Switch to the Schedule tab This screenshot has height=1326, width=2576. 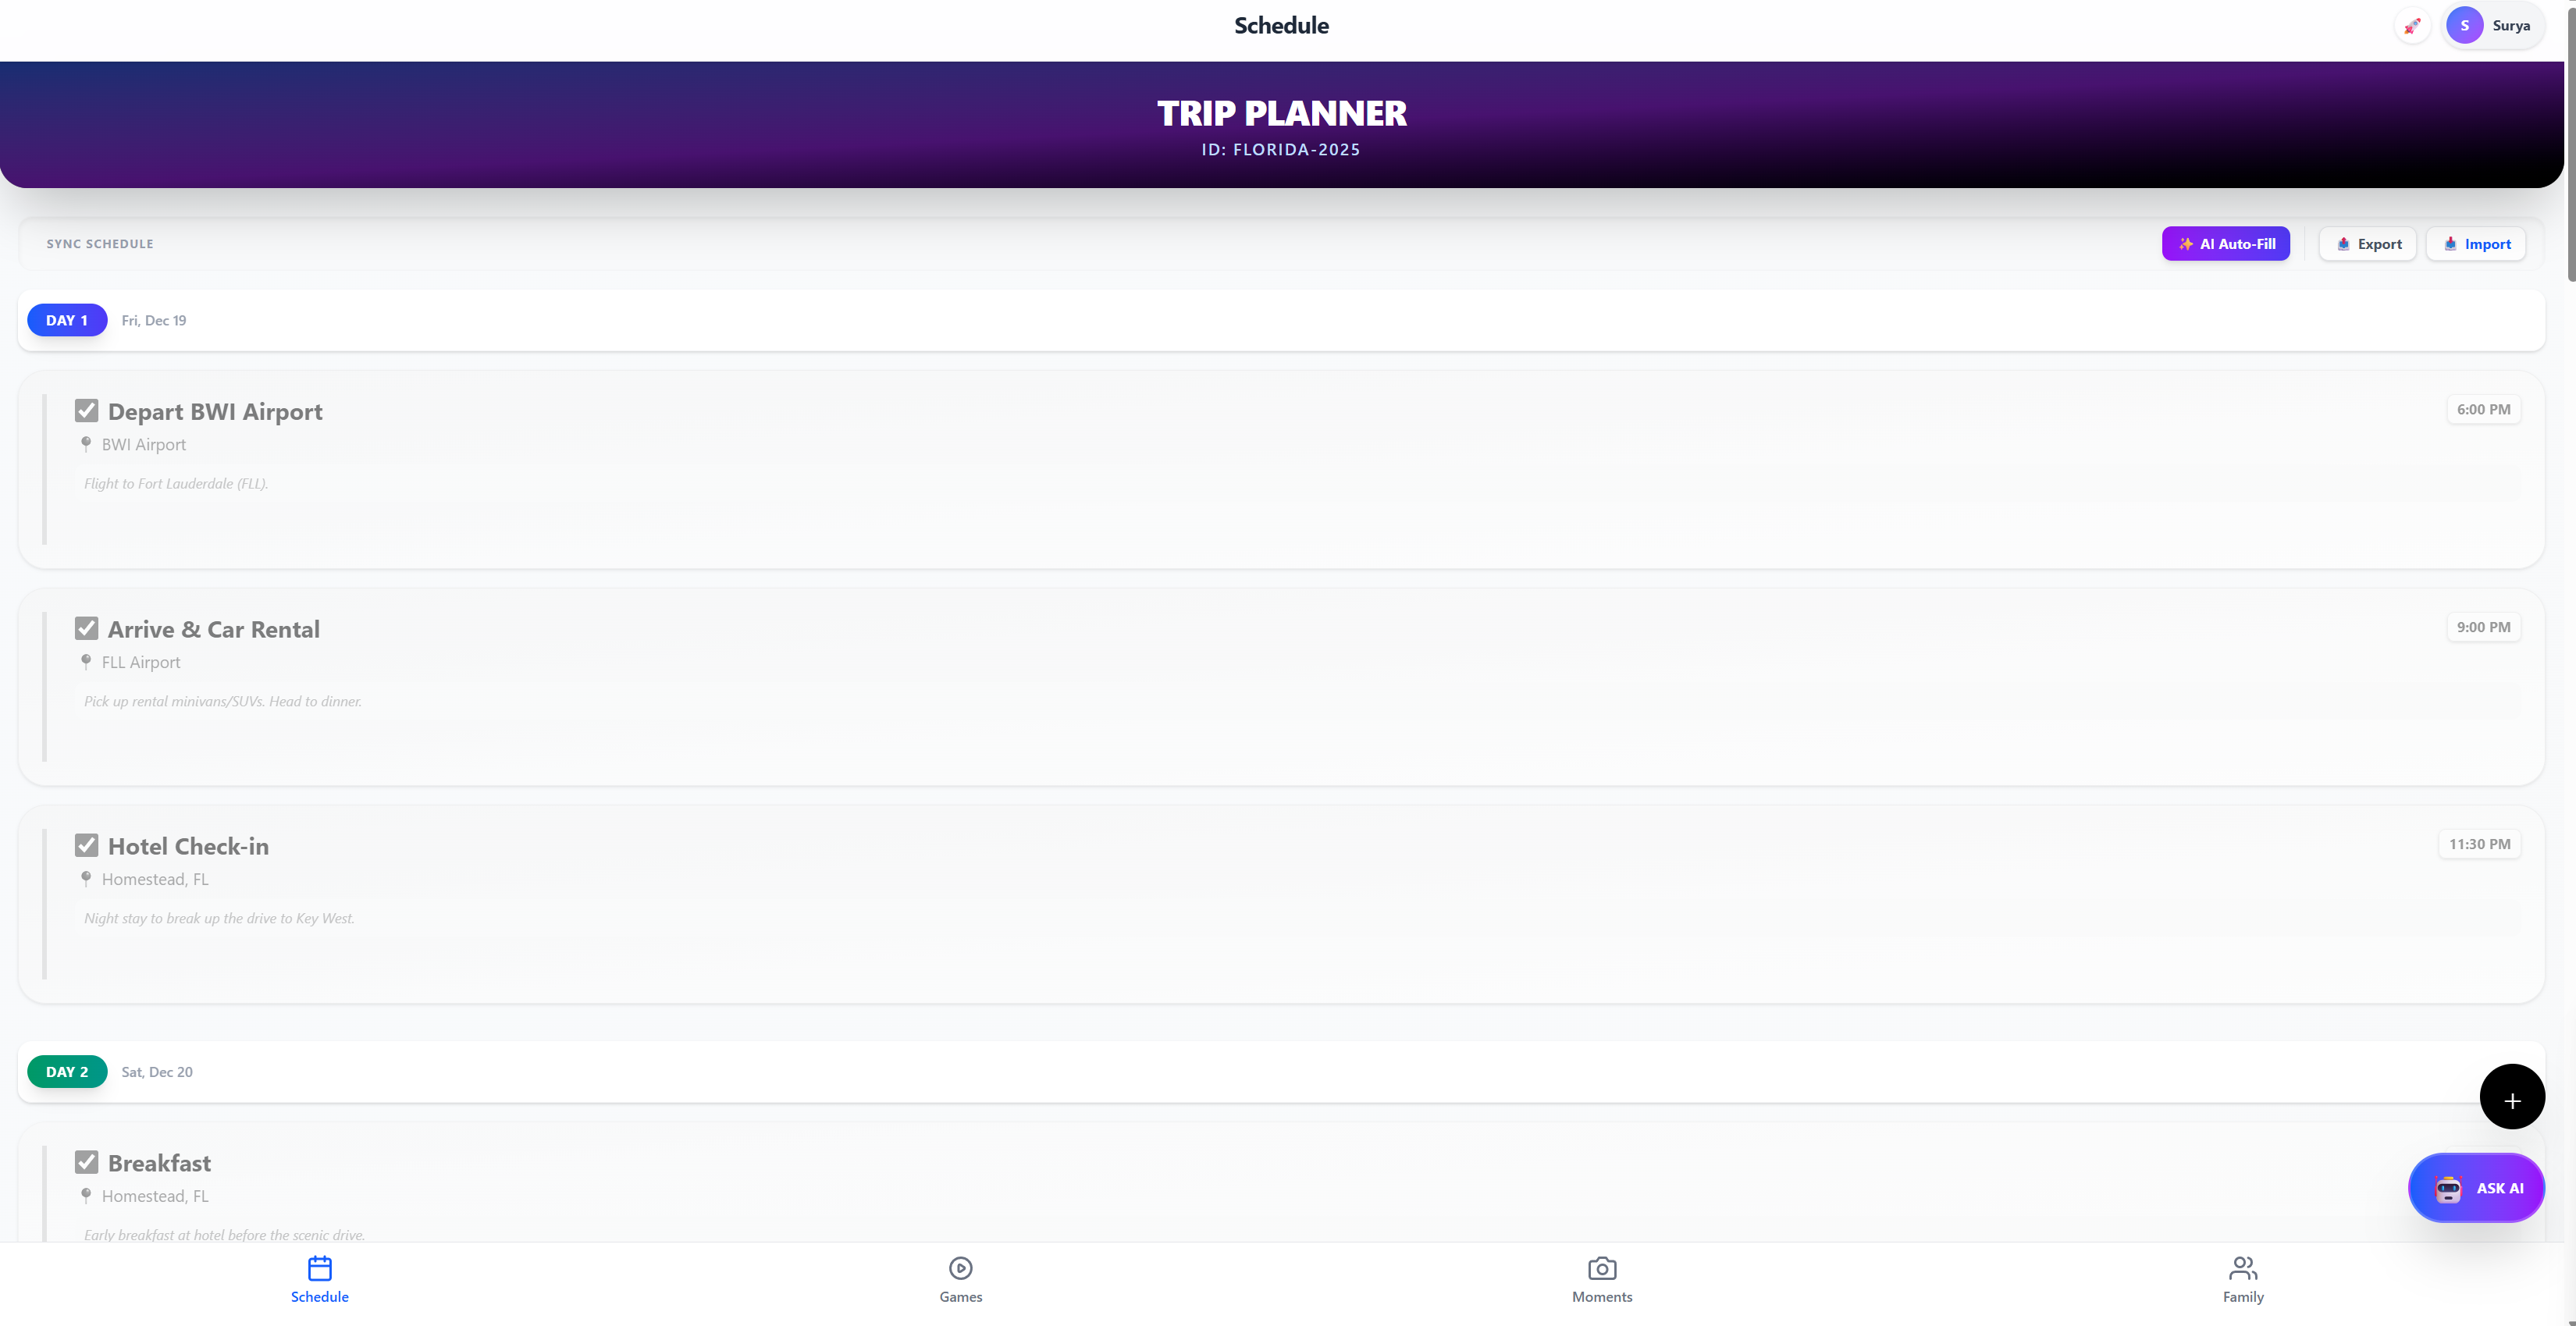coord(319,1279)
